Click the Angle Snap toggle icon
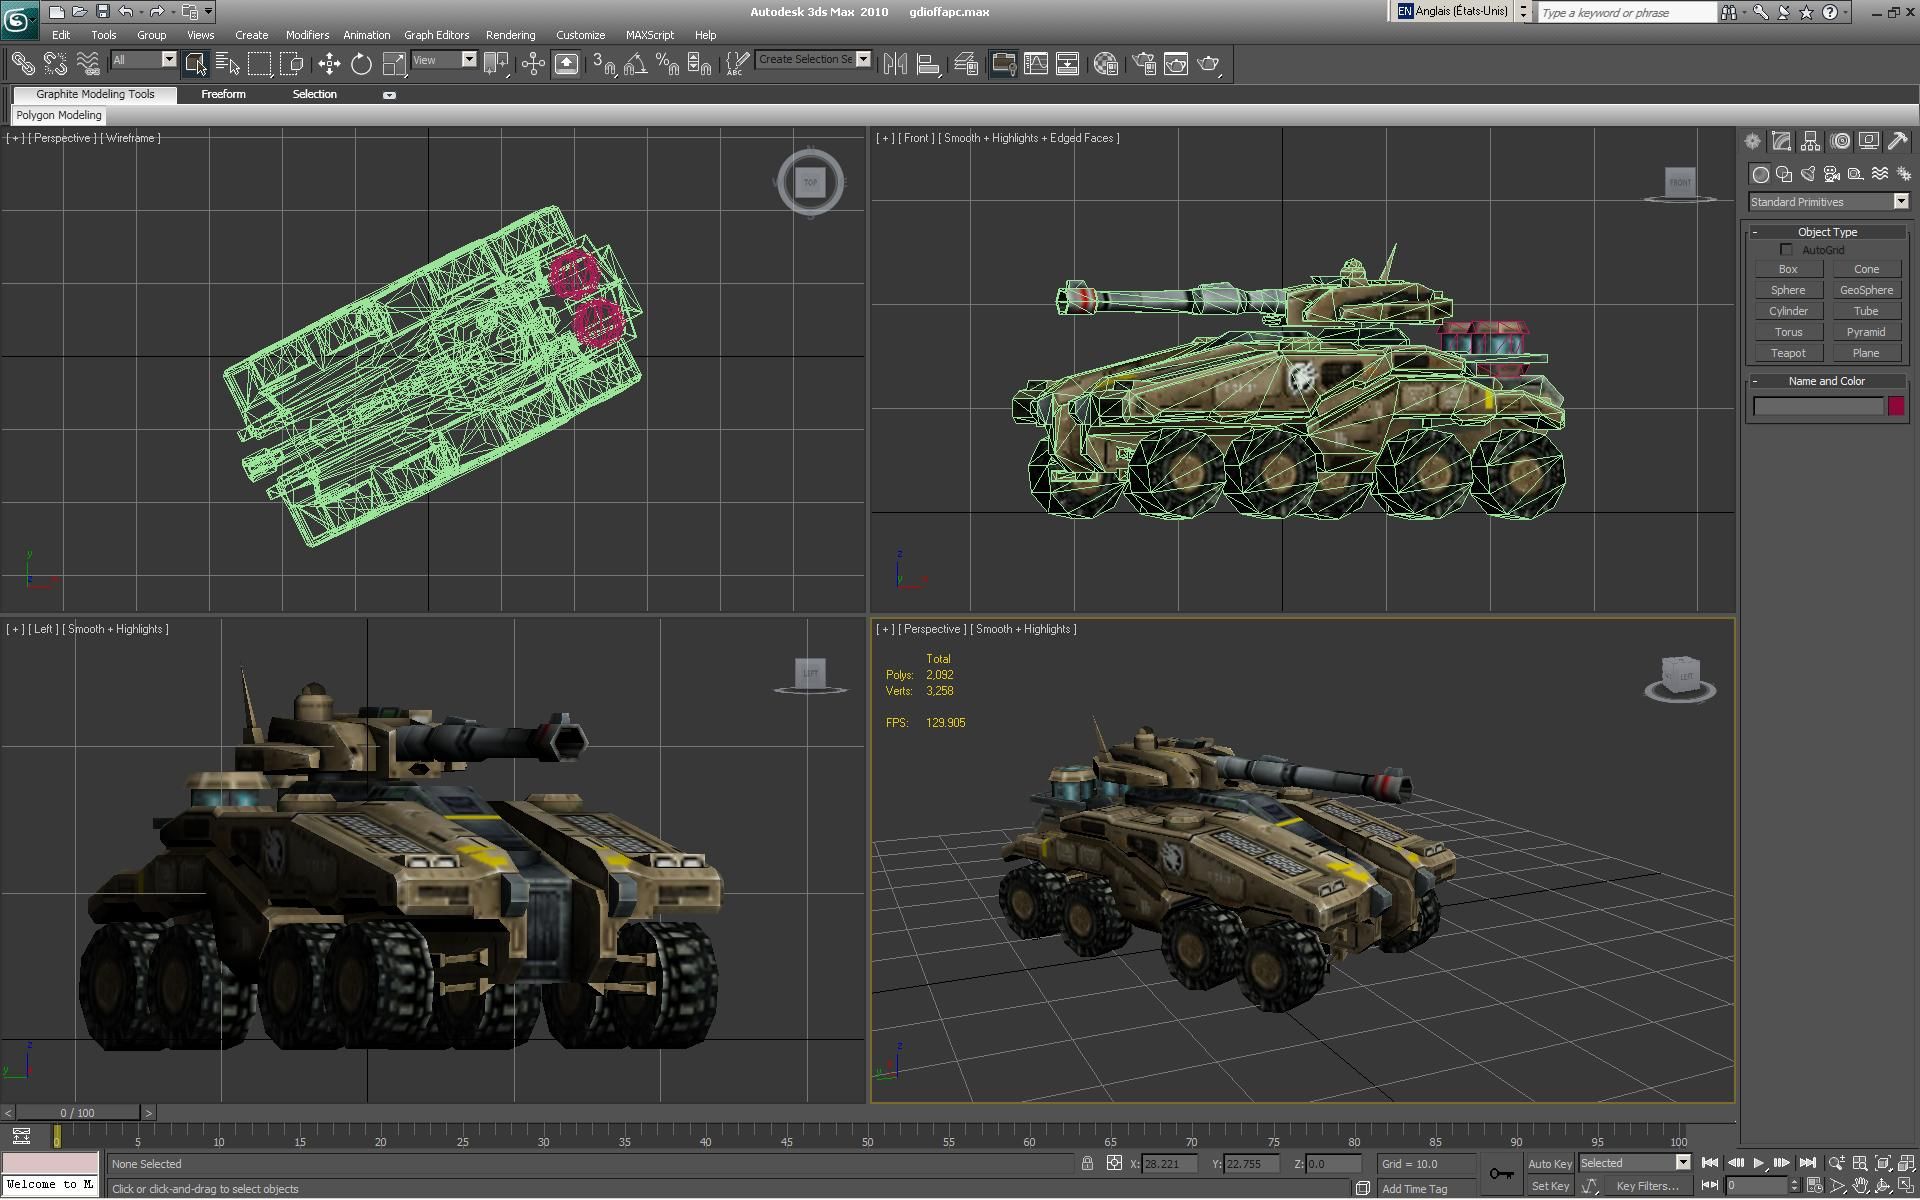This screenshot has height=1200, width=1920. click(x=634, y=65)
